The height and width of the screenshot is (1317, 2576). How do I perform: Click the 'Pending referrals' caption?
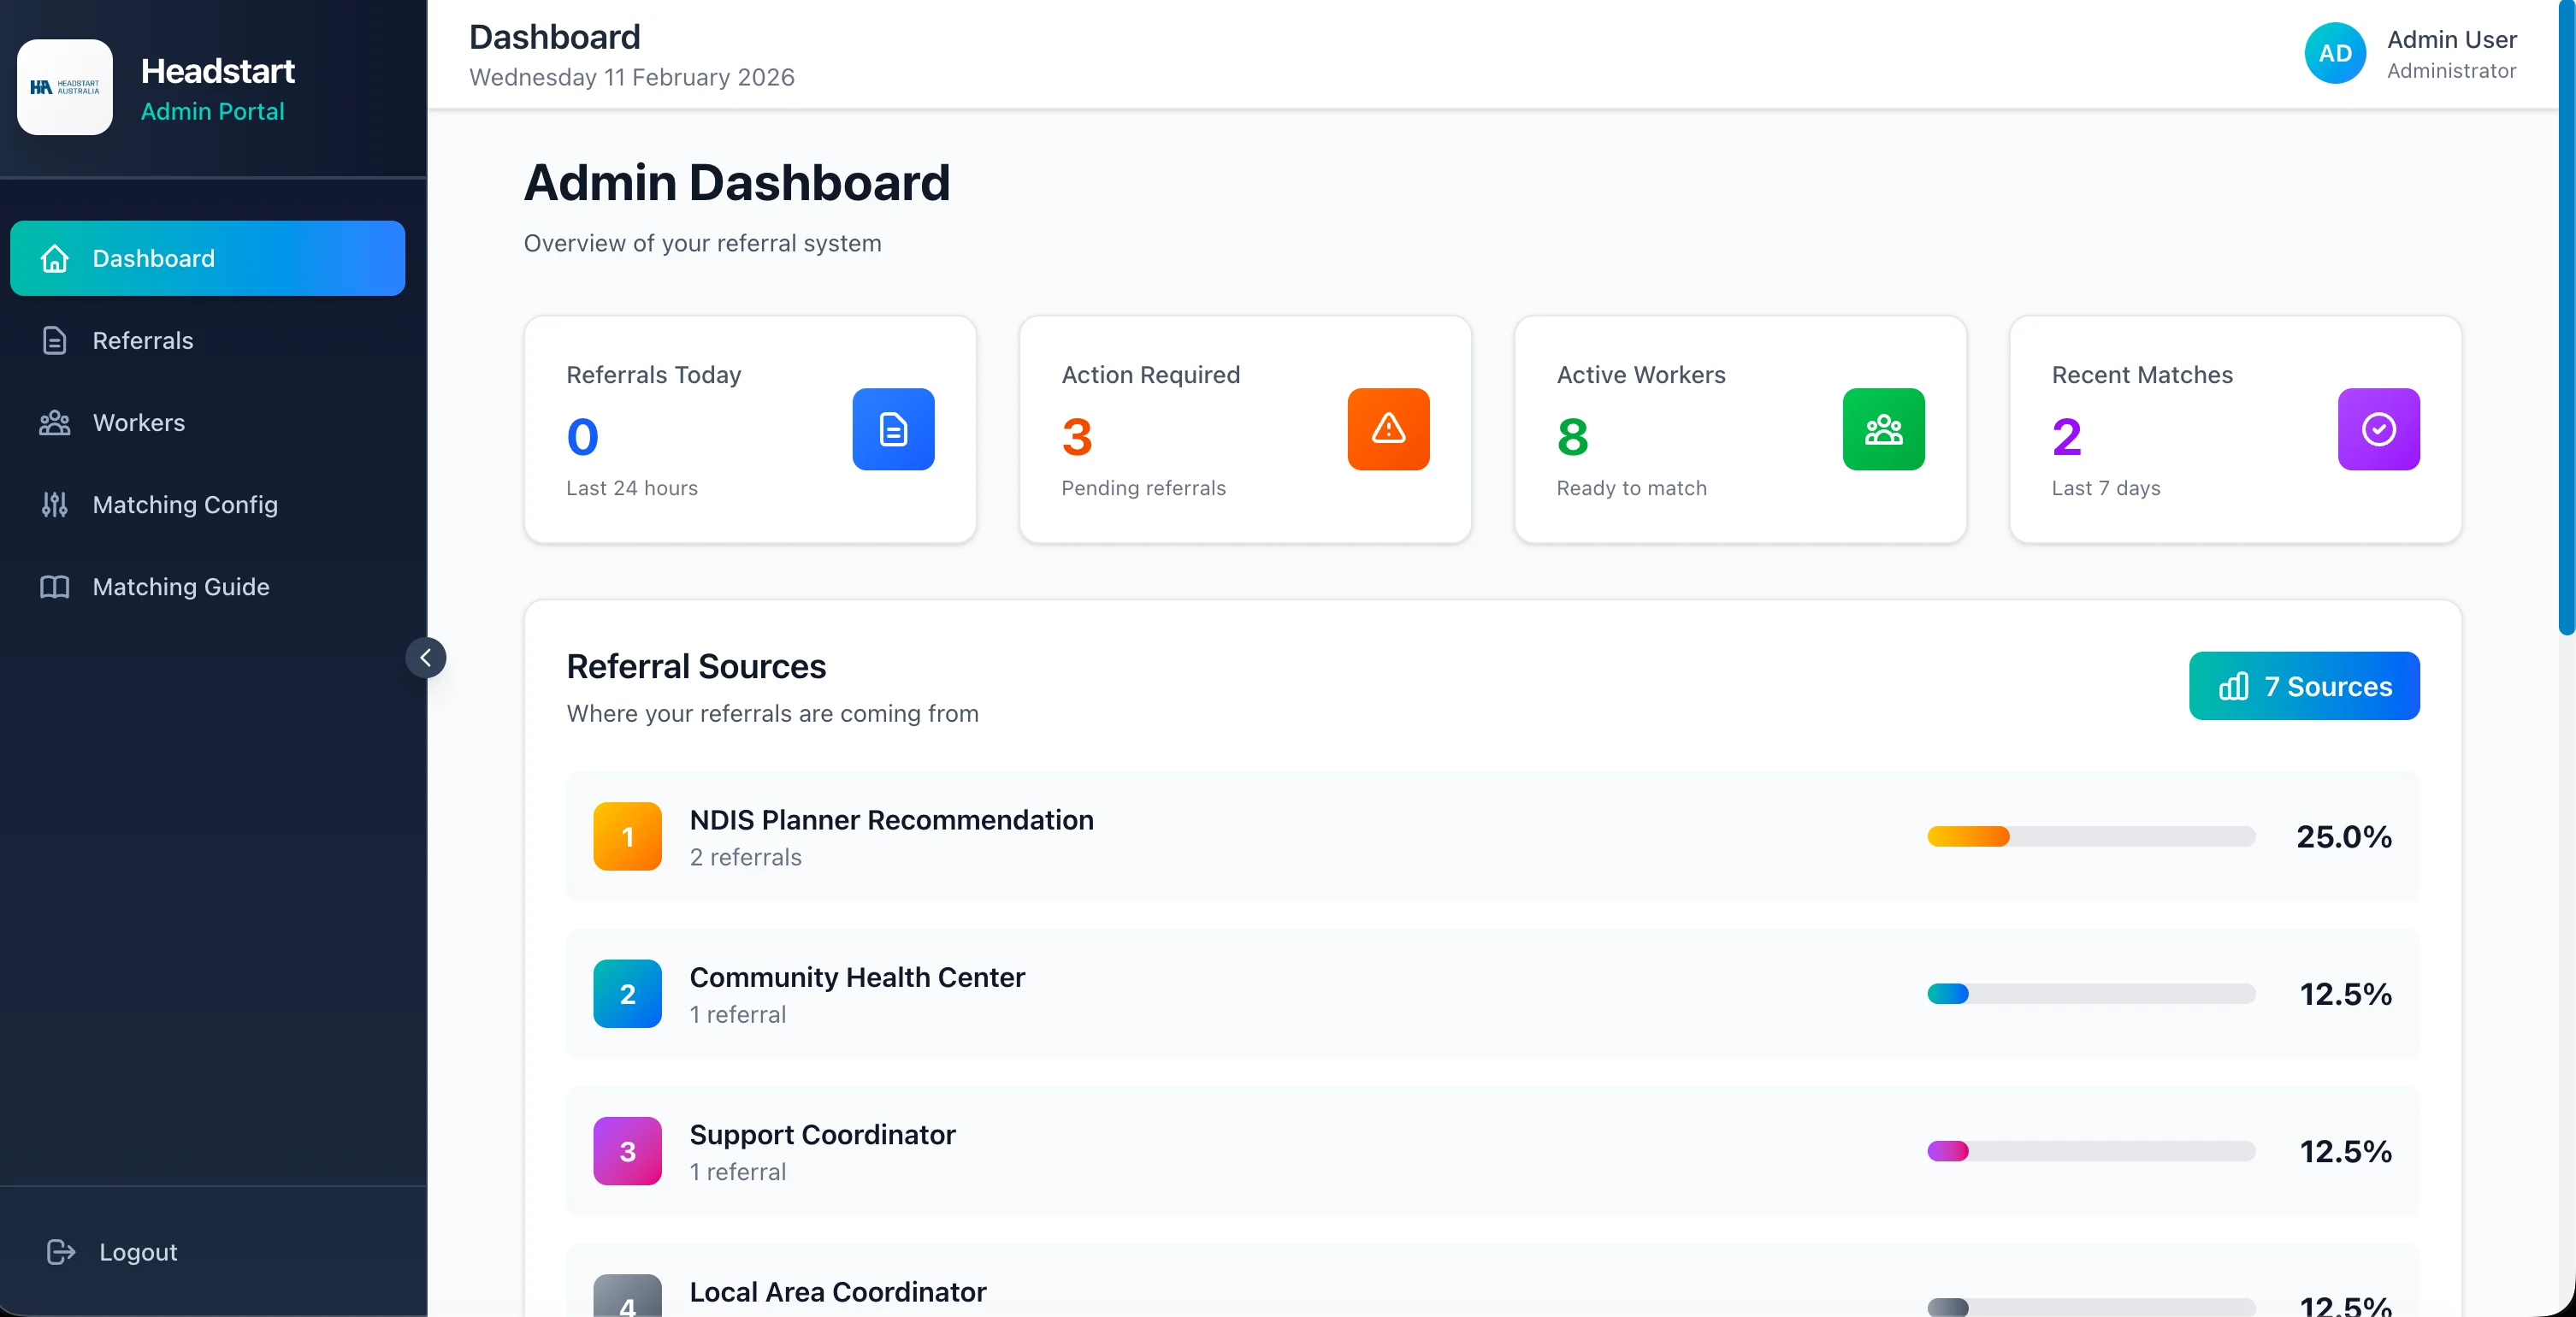coord(1143,488)
